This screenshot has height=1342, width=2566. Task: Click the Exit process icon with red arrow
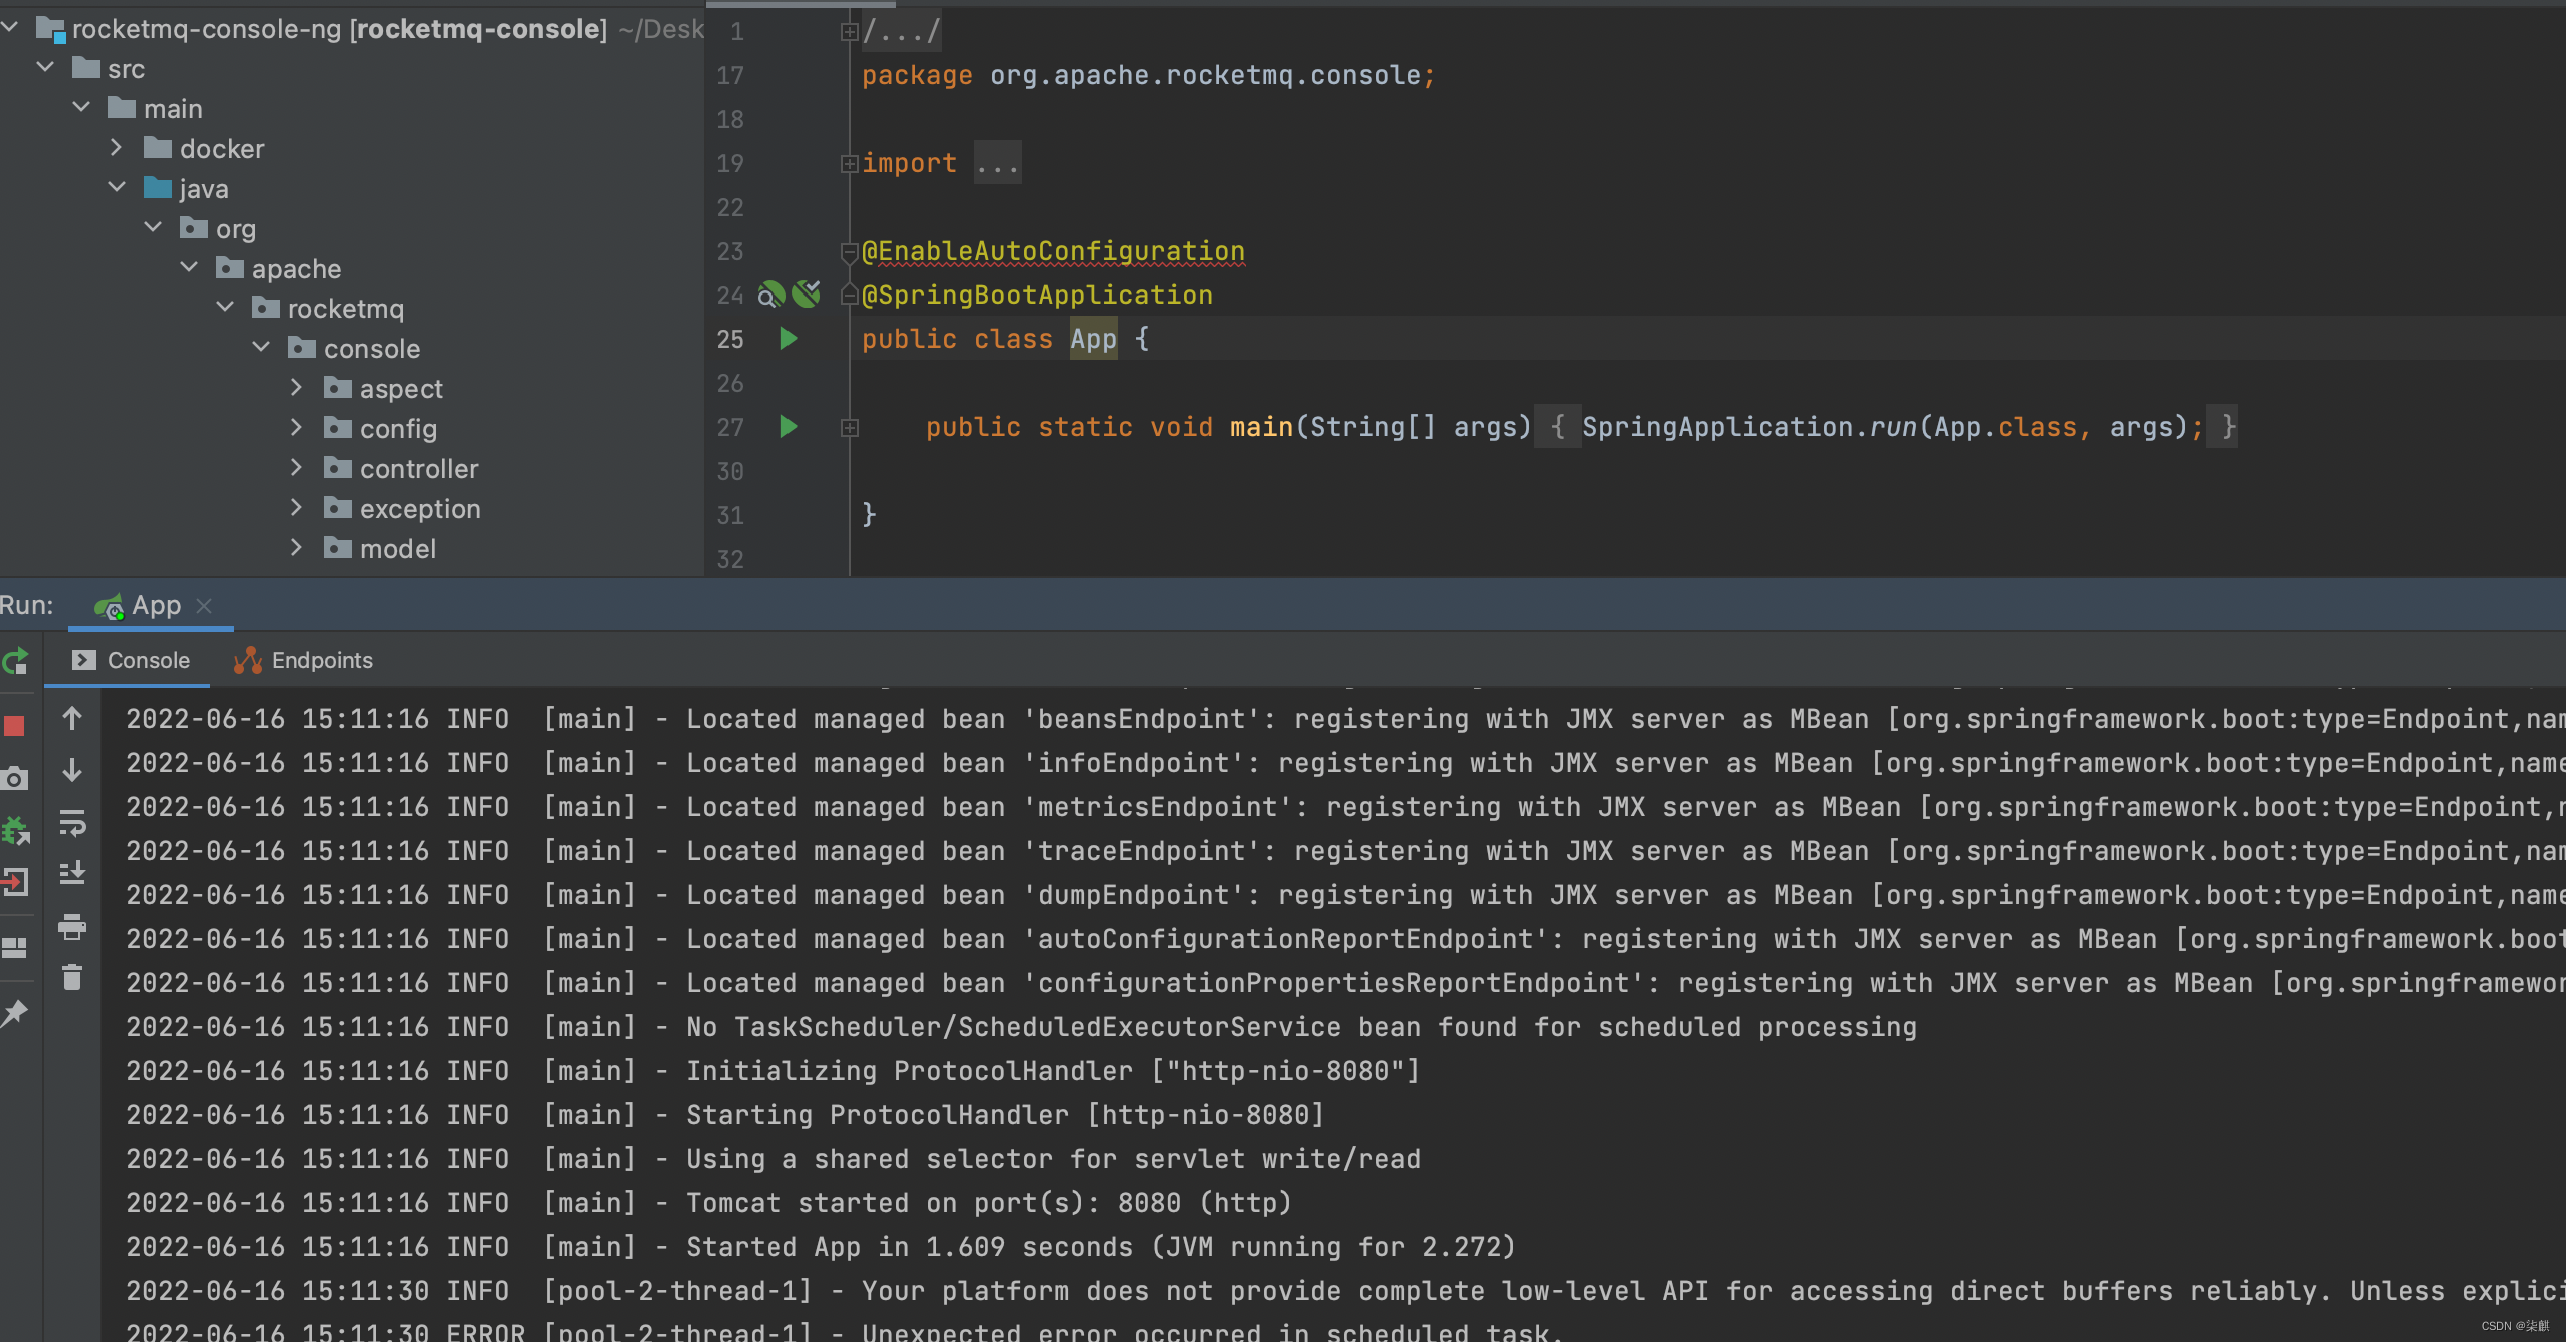click(x=14, y=881)
